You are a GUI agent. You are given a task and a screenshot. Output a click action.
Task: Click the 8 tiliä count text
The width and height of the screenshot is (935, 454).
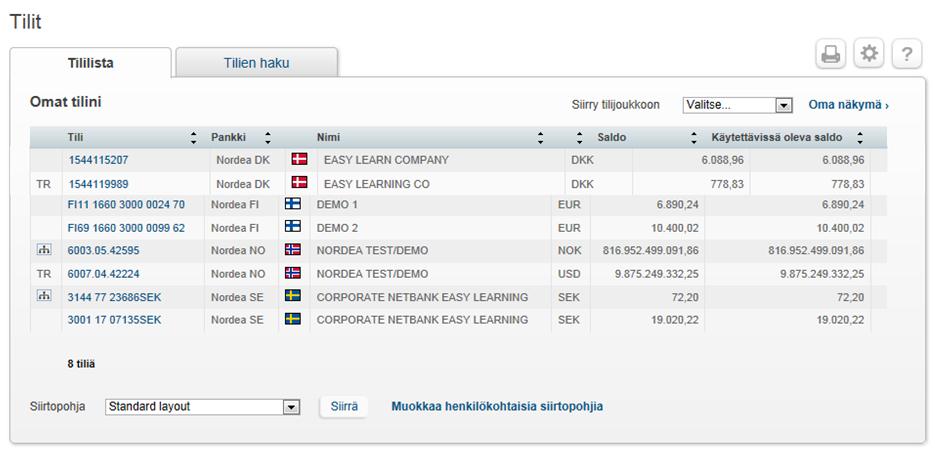[81, 363]
